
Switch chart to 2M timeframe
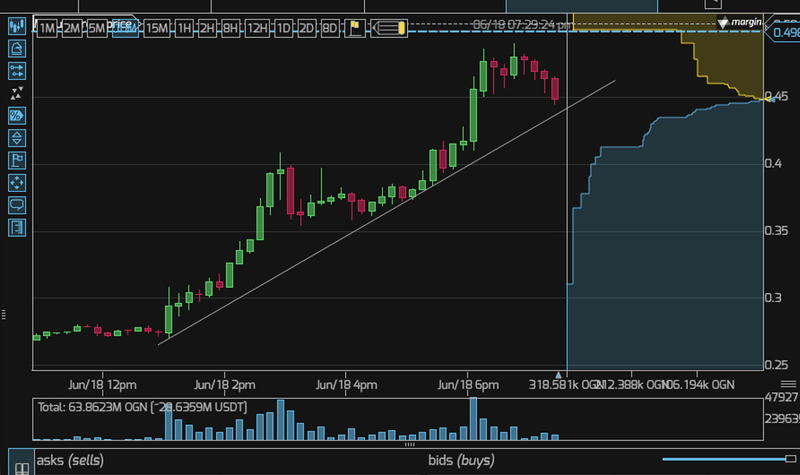(72, 28)
